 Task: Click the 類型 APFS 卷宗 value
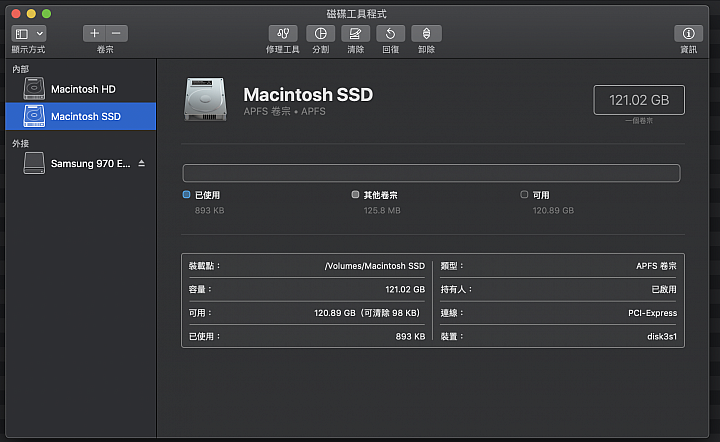tap(656, 266)
